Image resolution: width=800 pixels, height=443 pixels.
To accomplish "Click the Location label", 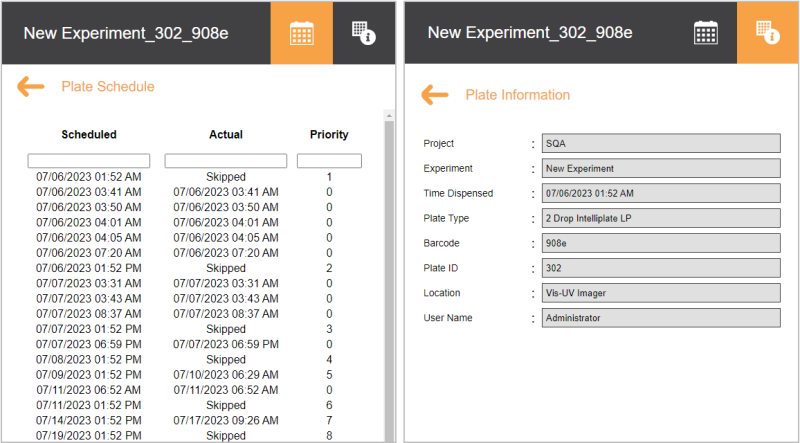I will click(x=442, y=293).
